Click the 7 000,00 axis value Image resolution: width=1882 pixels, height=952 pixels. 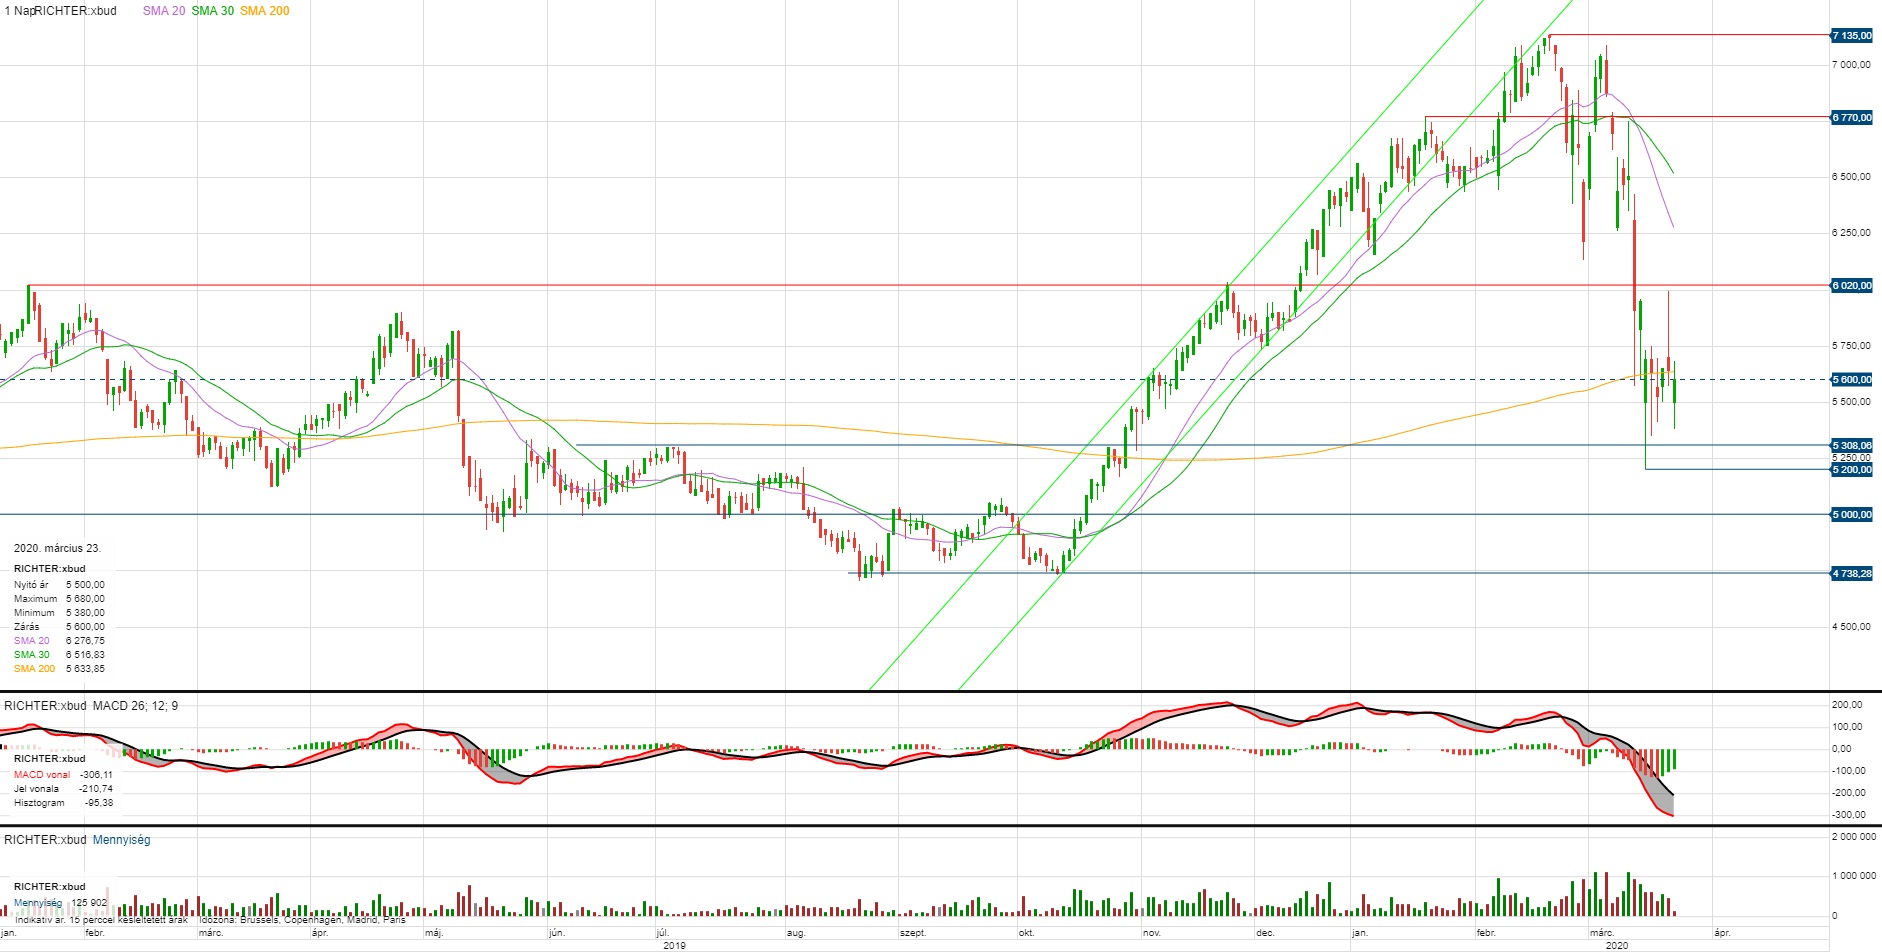(x=1851, y=65)
